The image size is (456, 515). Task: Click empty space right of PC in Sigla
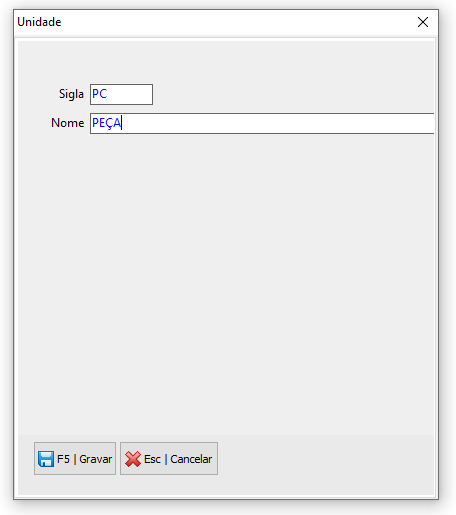(130, 94)
